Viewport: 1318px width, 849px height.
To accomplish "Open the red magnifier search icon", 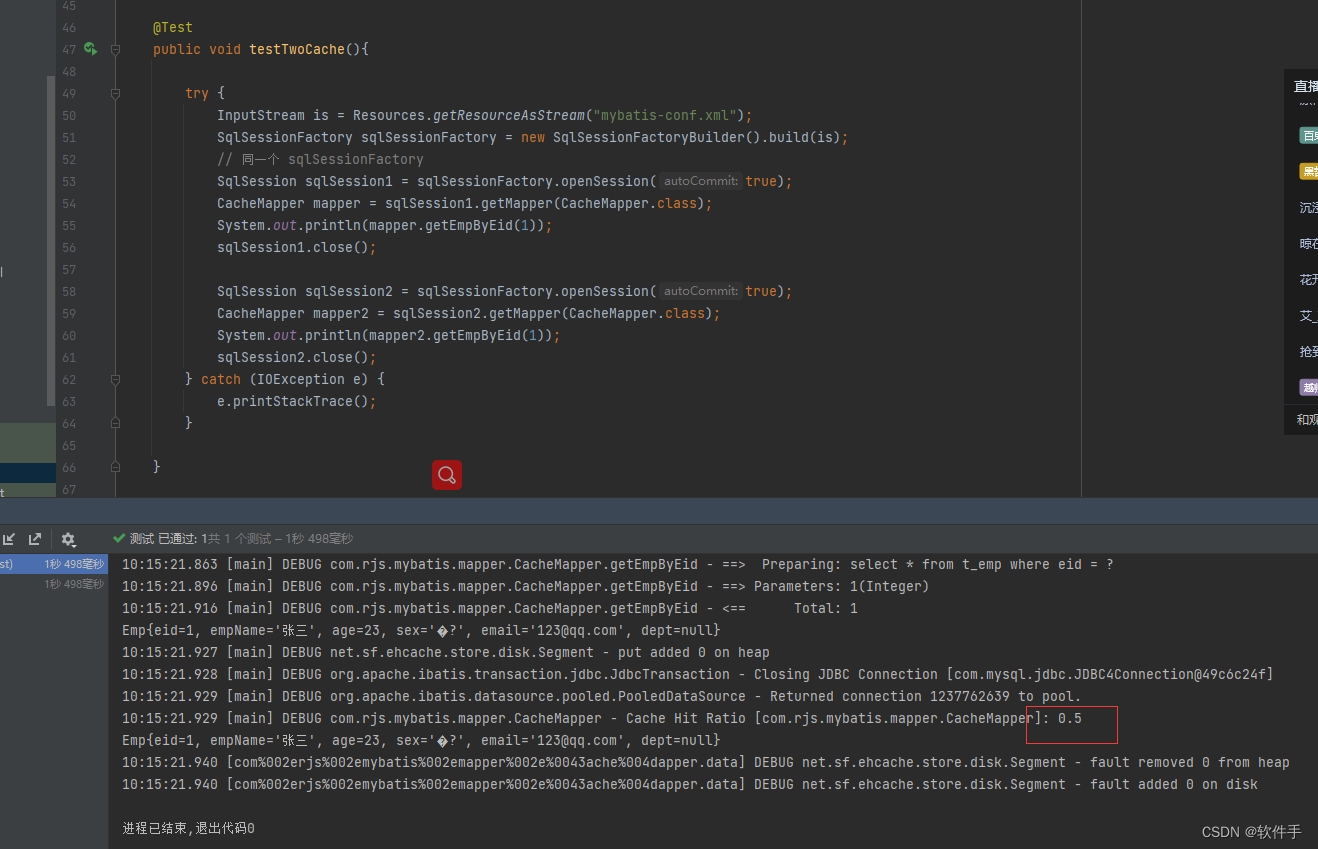I will [x=447, y=474].
